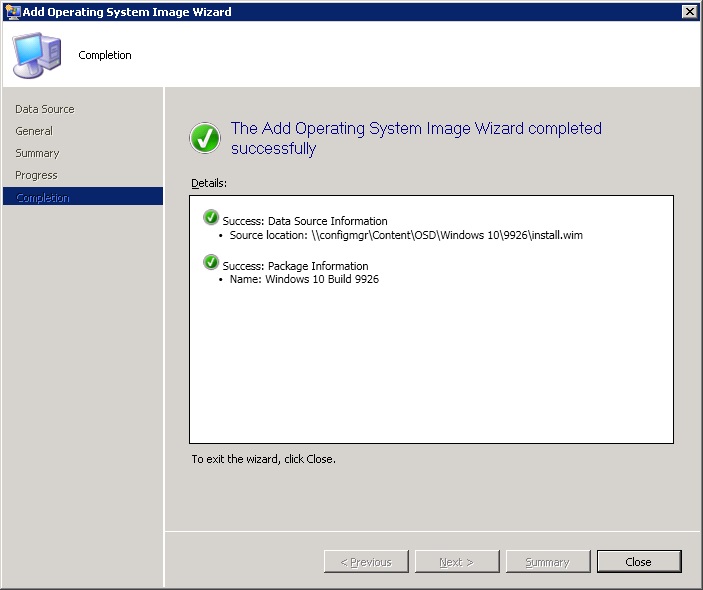Click the Summary button at the bottom

(x=547, y=562)
